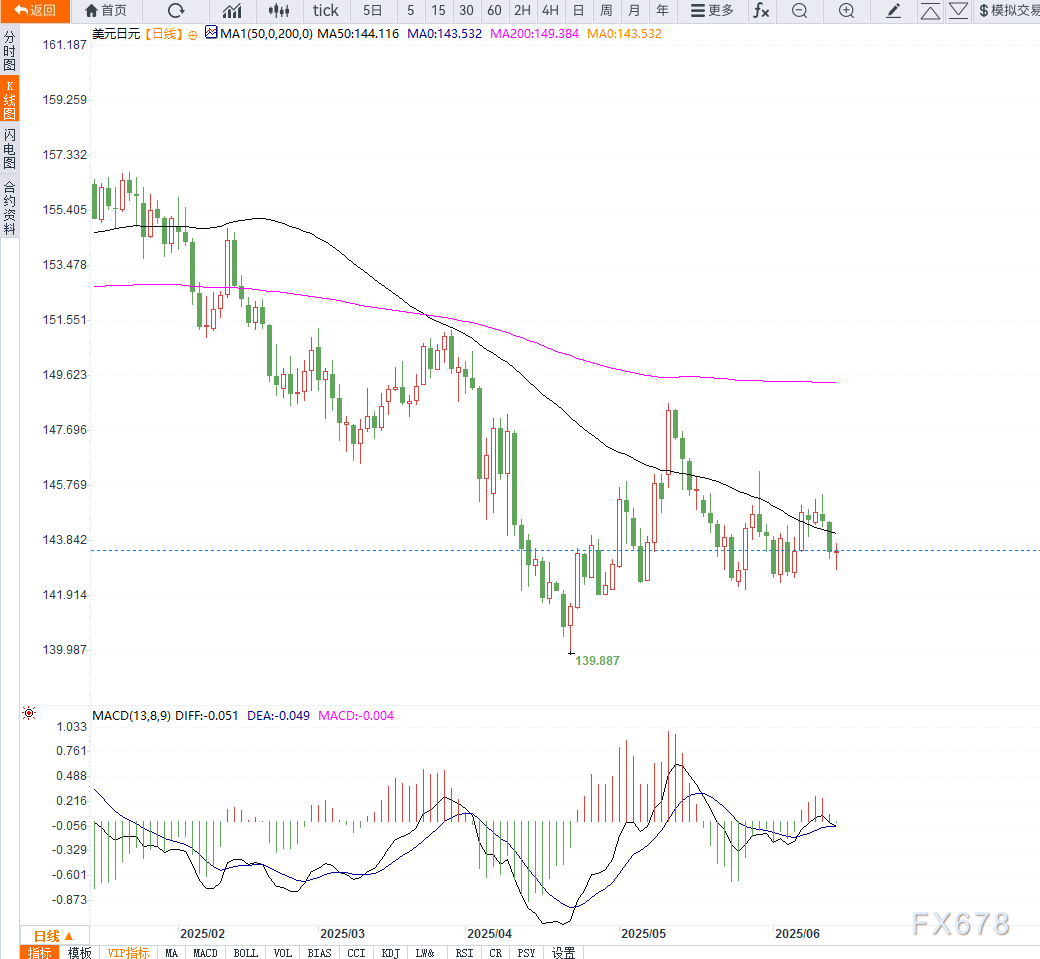Viewport: 1040px width, 959px height.
Task: Click the sun icon beside MACD
Action: (x=28, y=714)
